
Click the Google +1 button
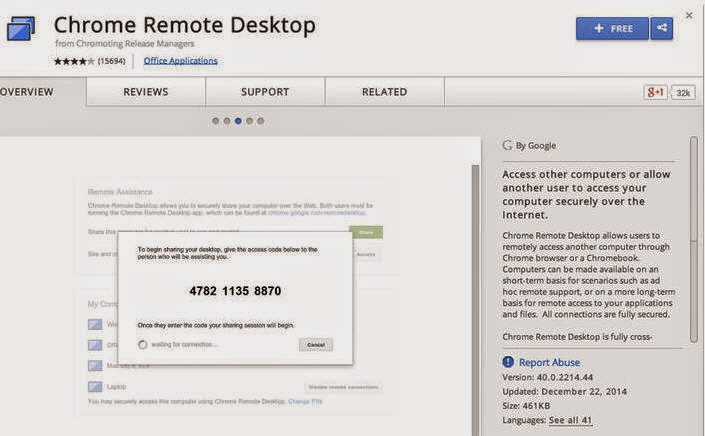click(x=655, y=92)
